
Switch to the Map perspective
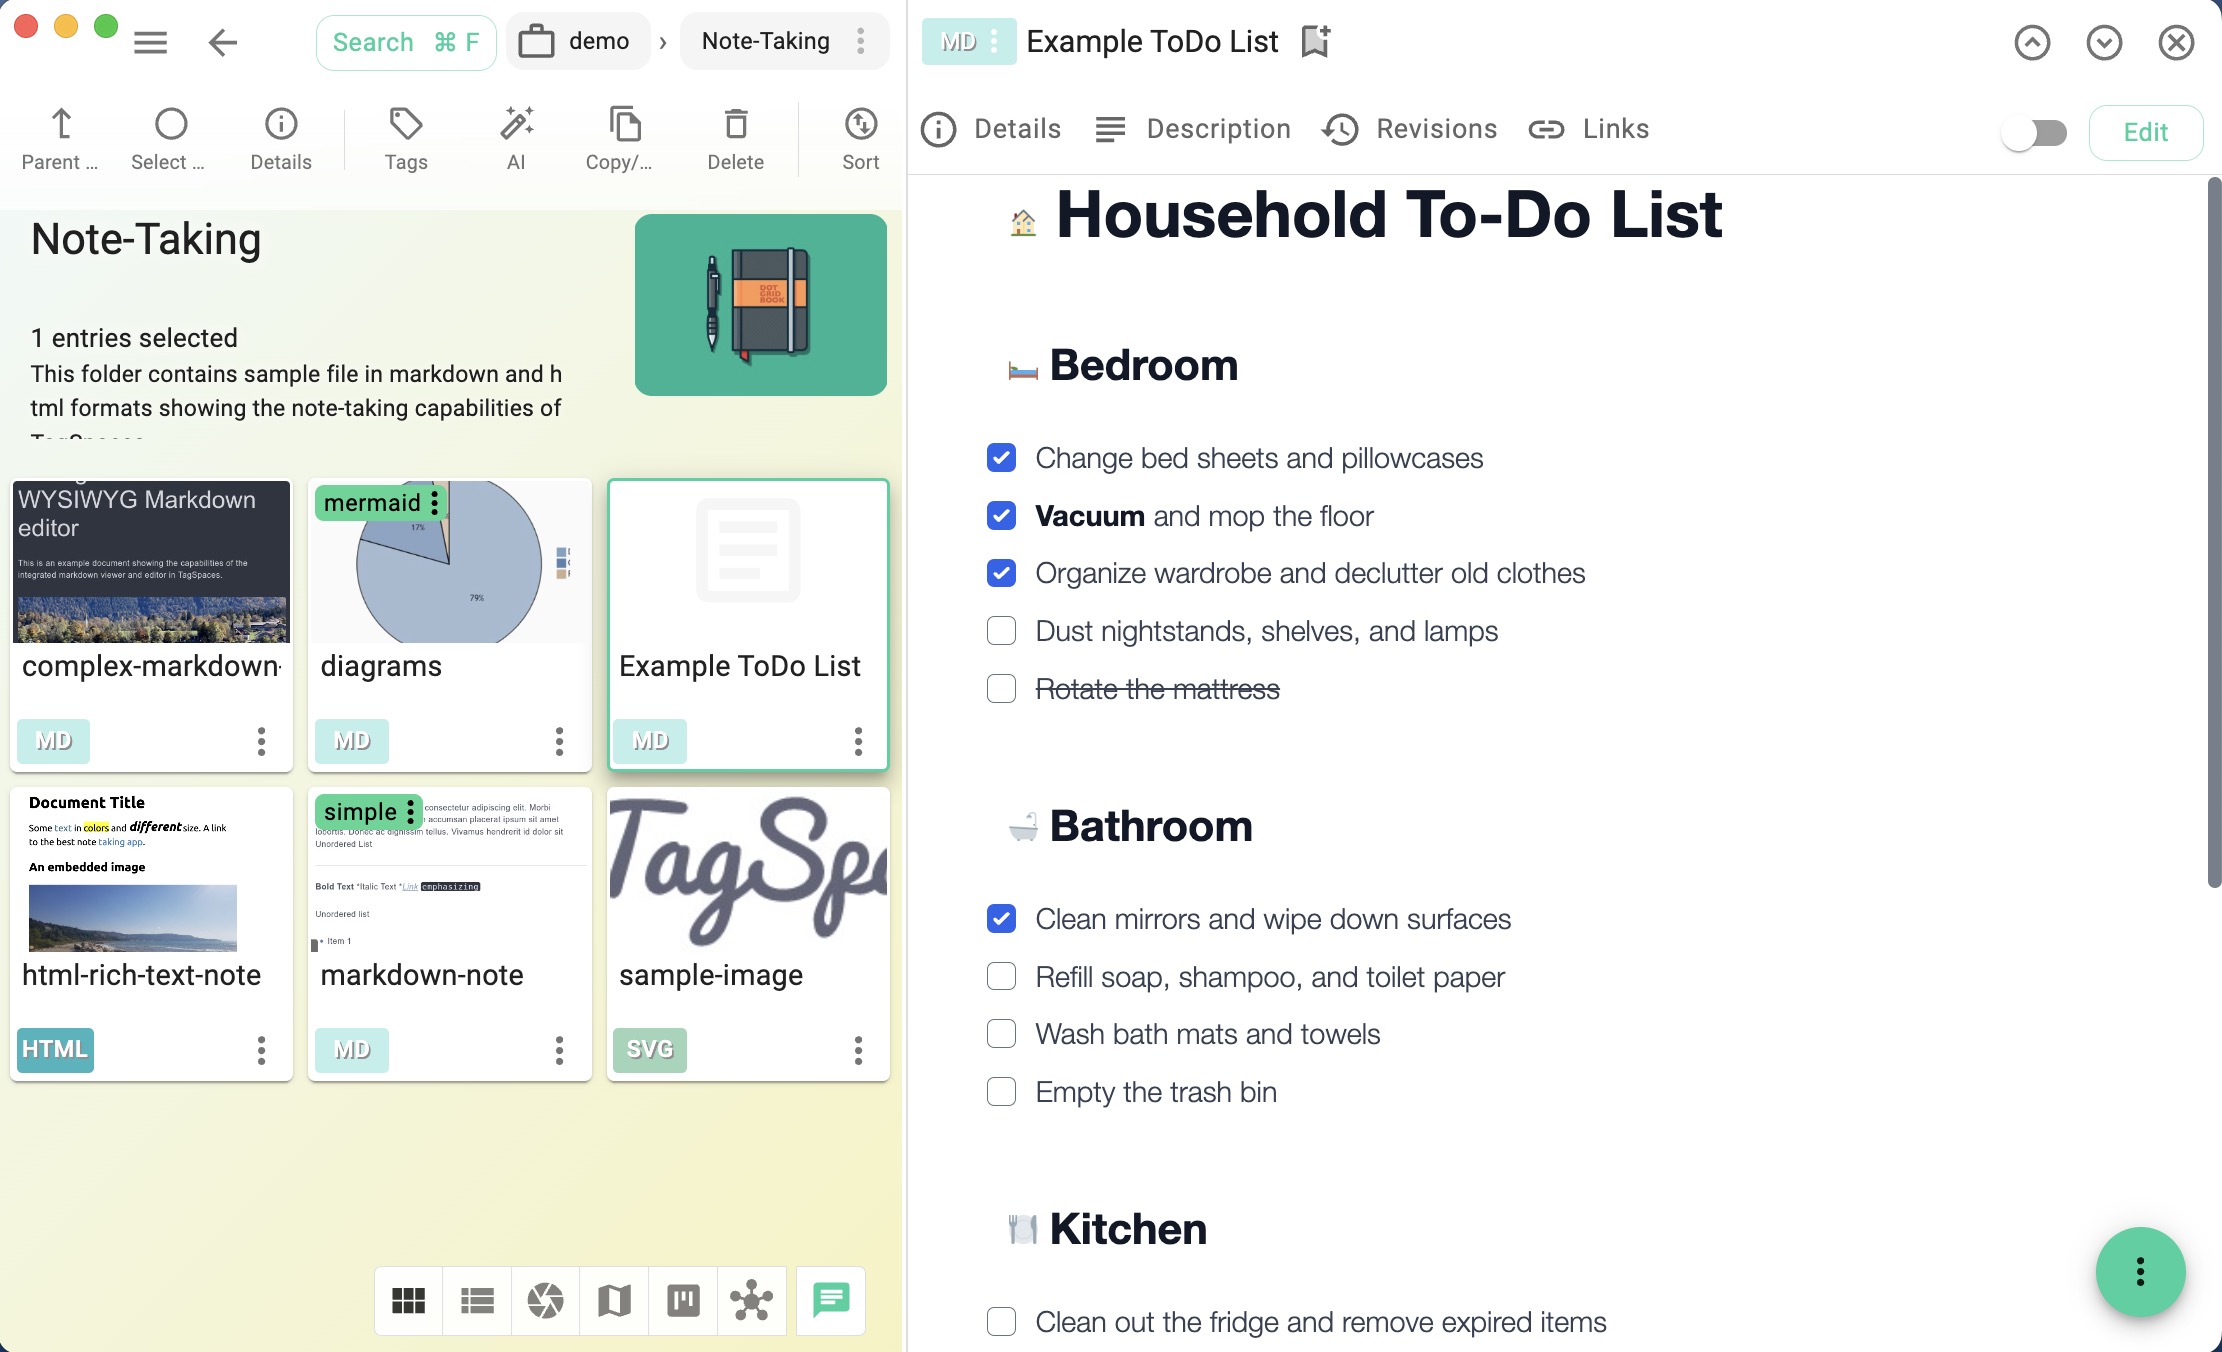[x=614, y=1300]
